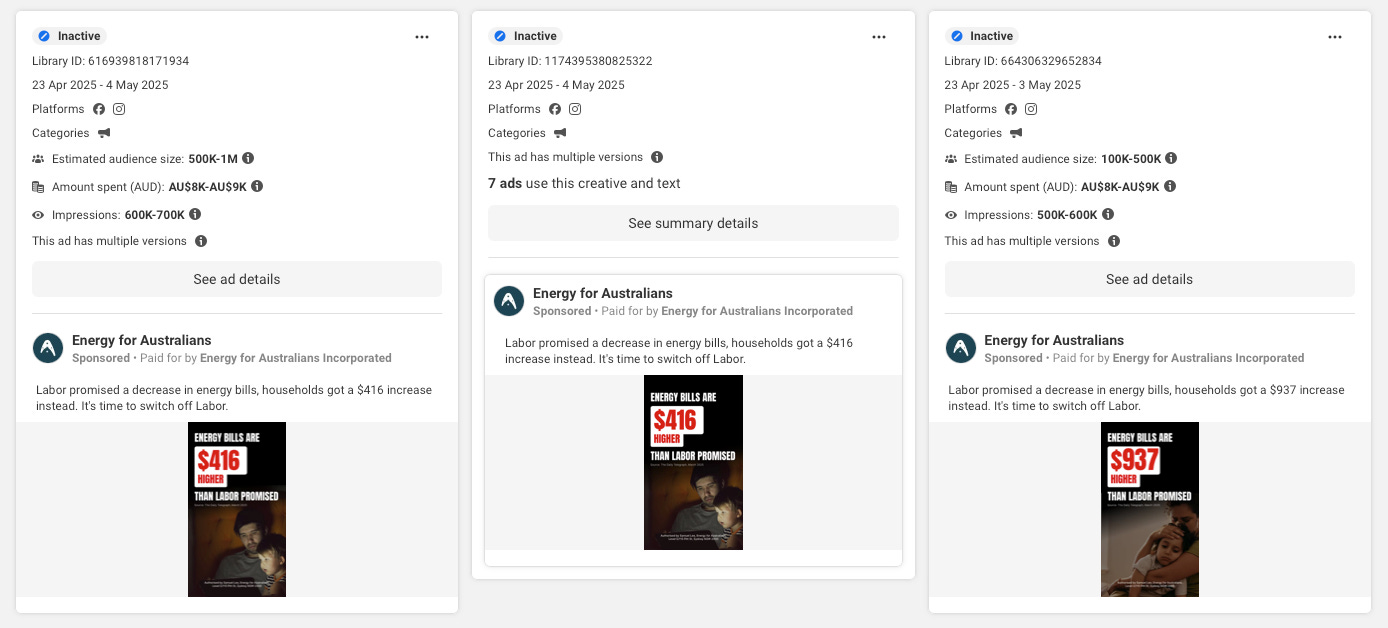Open the $937 energy bills ad image

(1150, 509)
